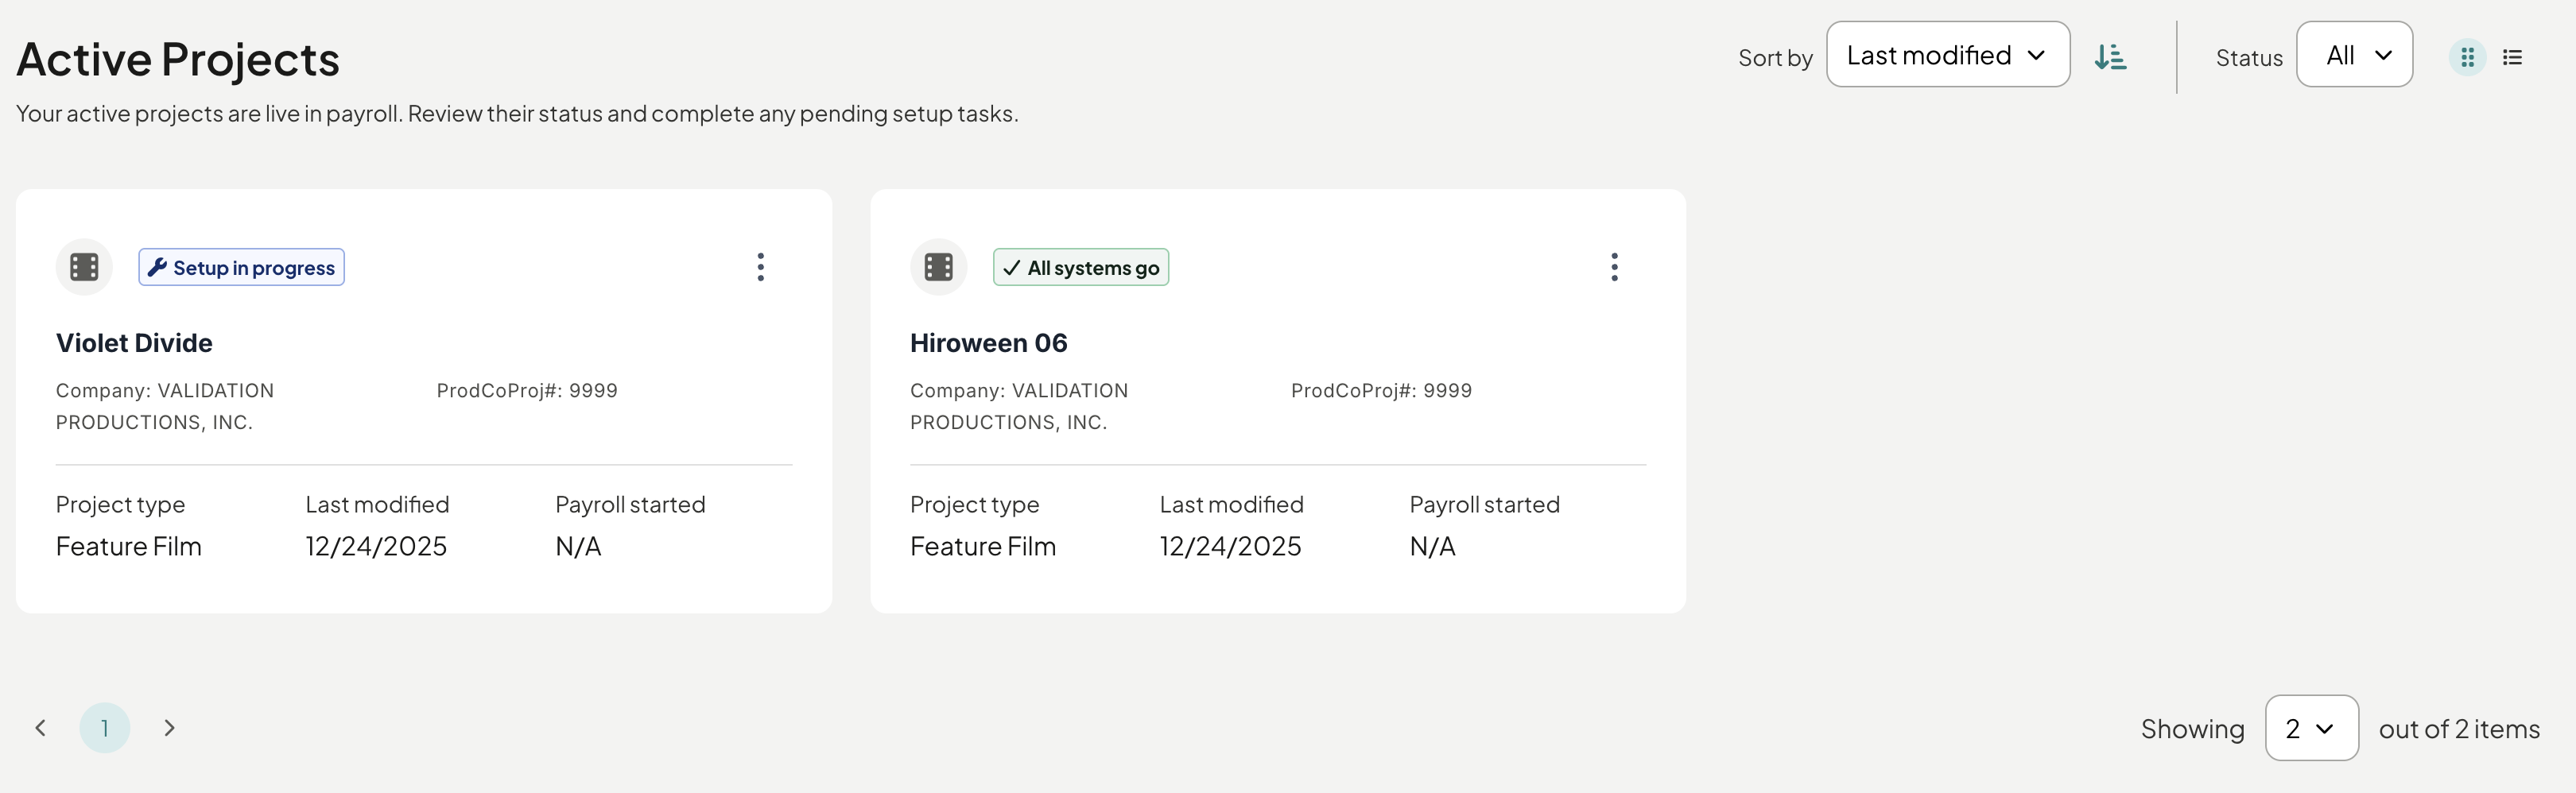
Task: Open the Violet Divide project title
Action: click(x=134, y=343)
